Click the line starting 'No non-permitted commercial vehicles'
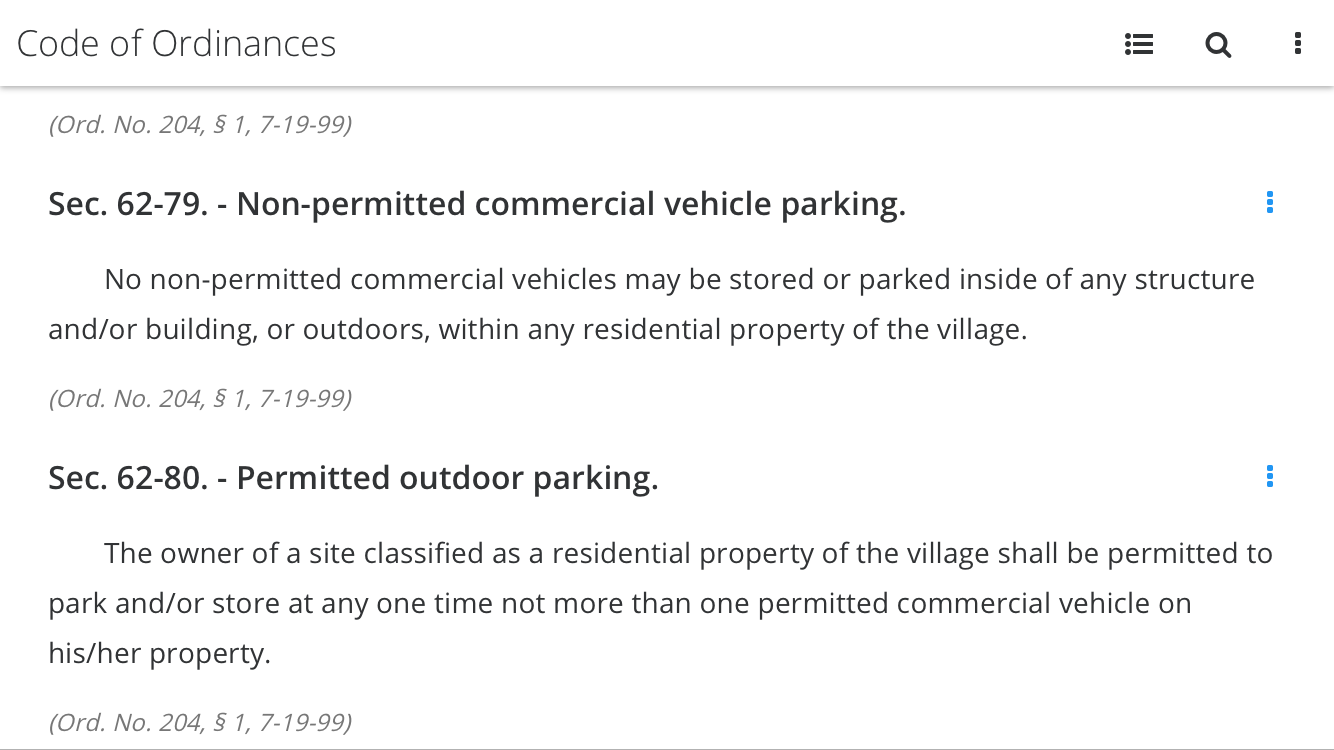1334x750 pixels. (679, 279)
